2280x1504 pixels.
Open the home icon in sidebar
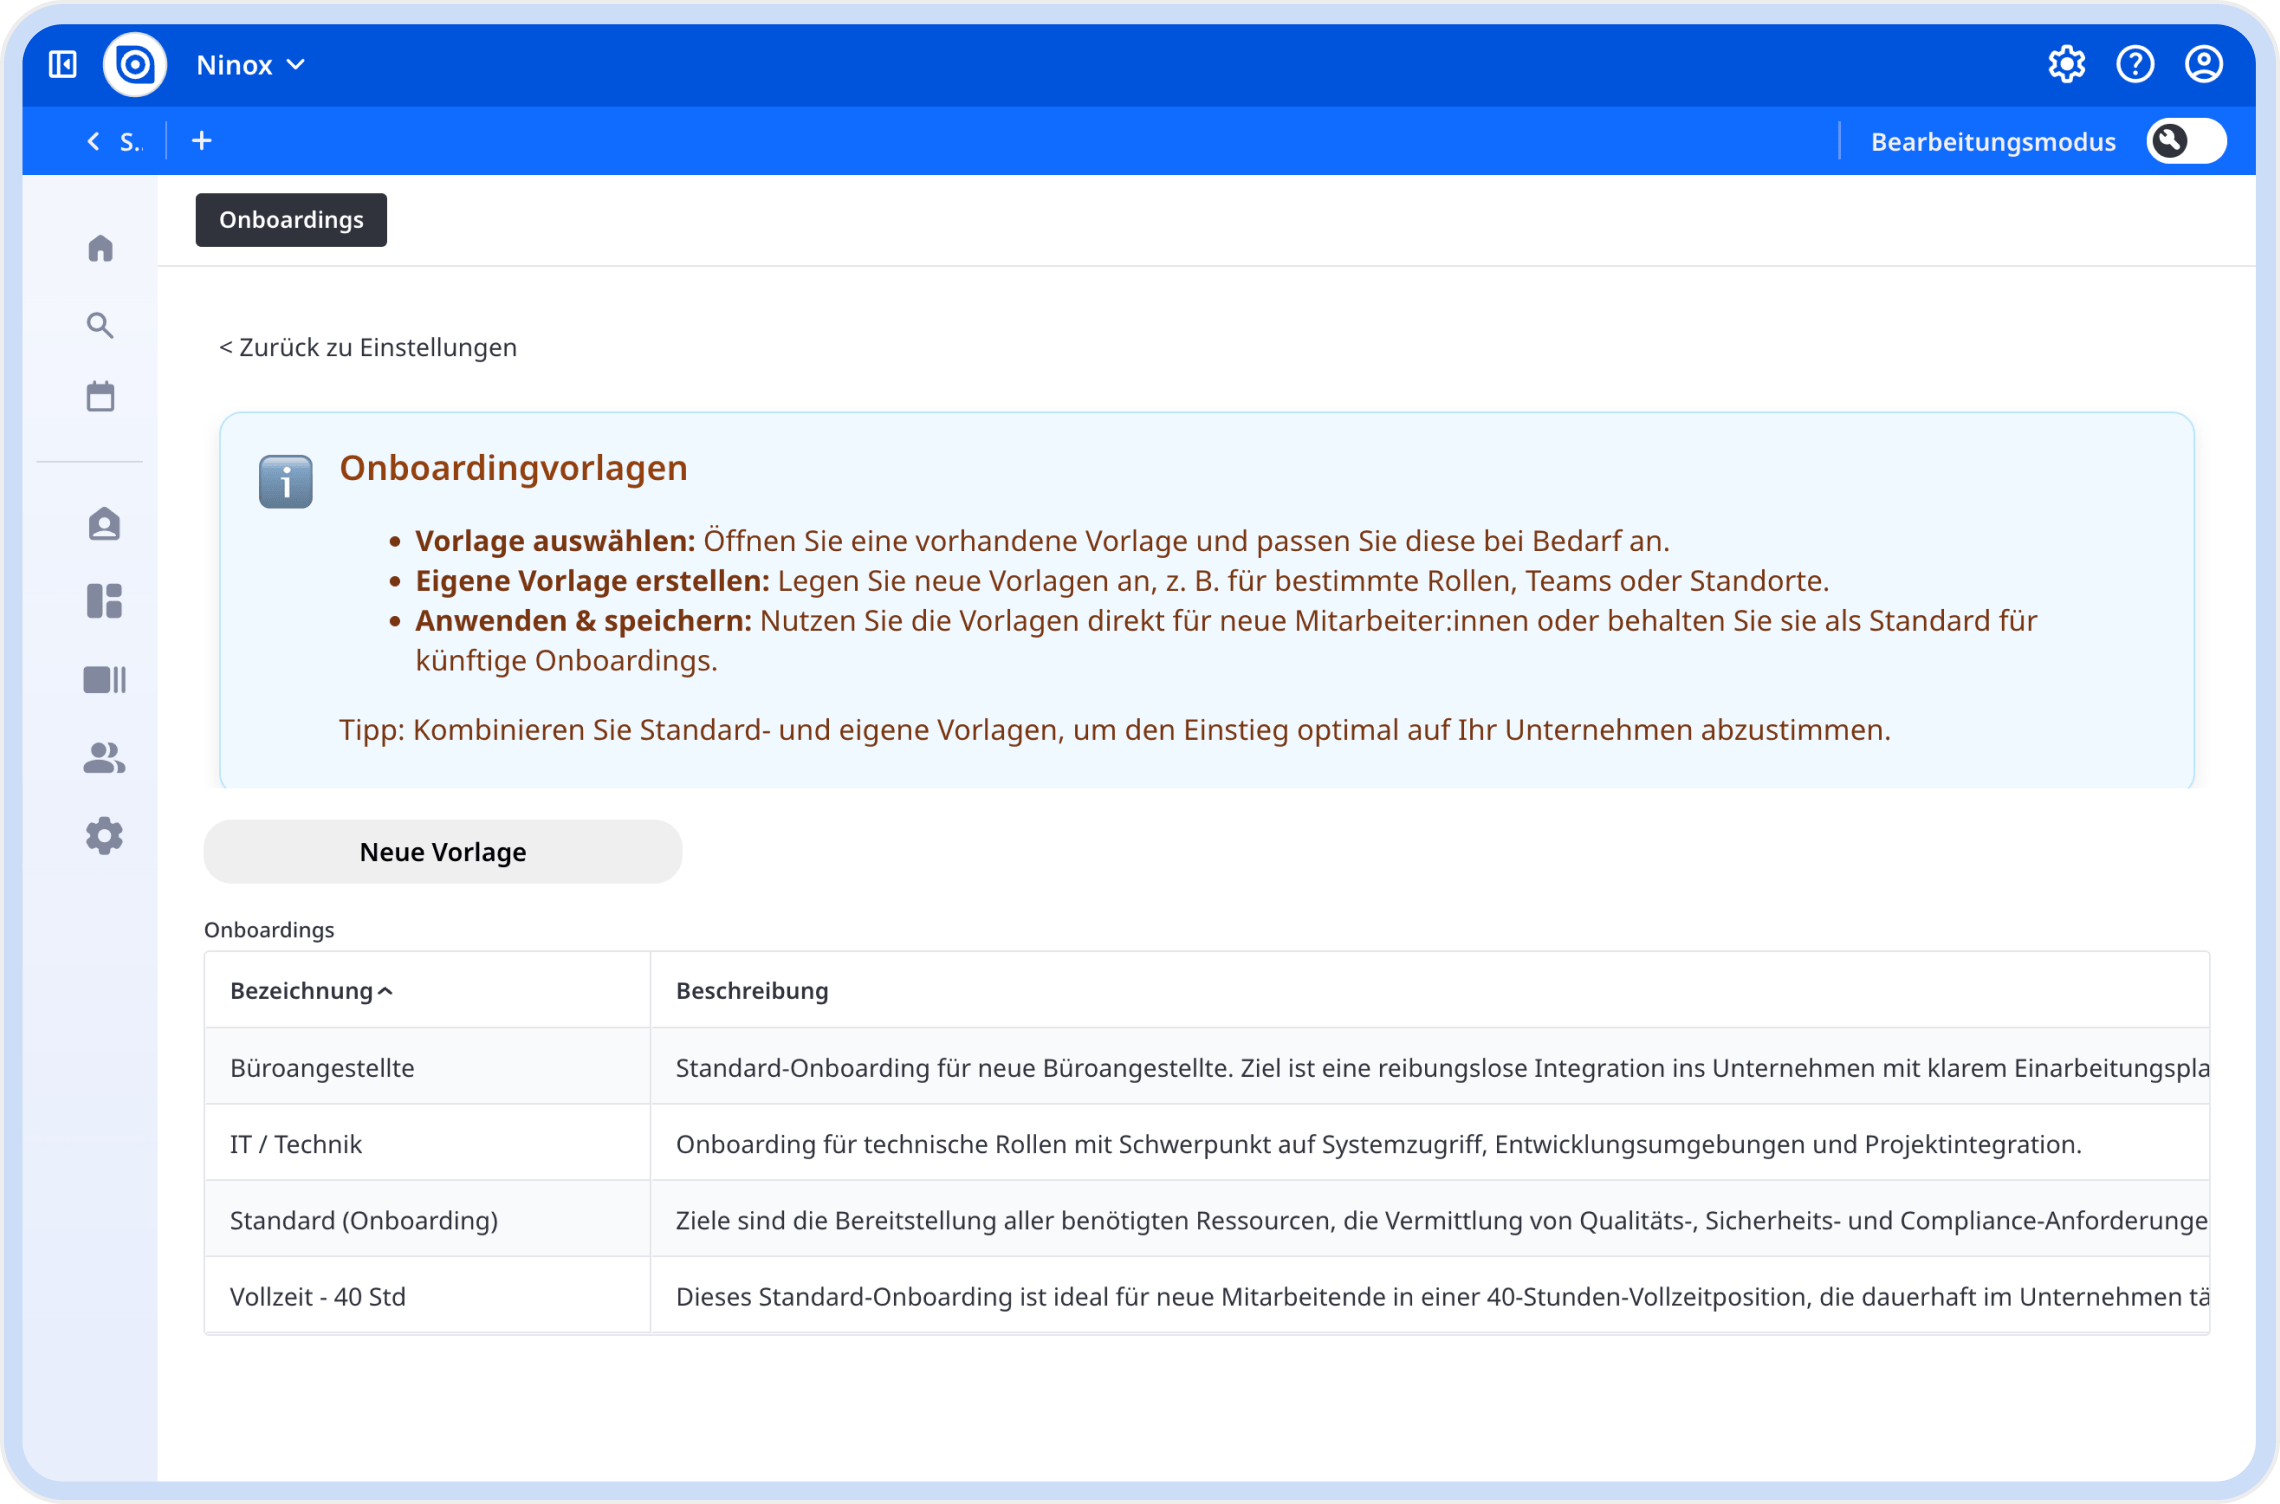pos(101,248)
